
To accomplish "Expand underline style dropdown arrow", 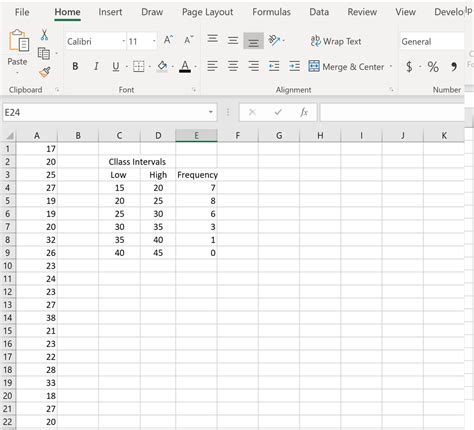I will [x=127, y=67].
